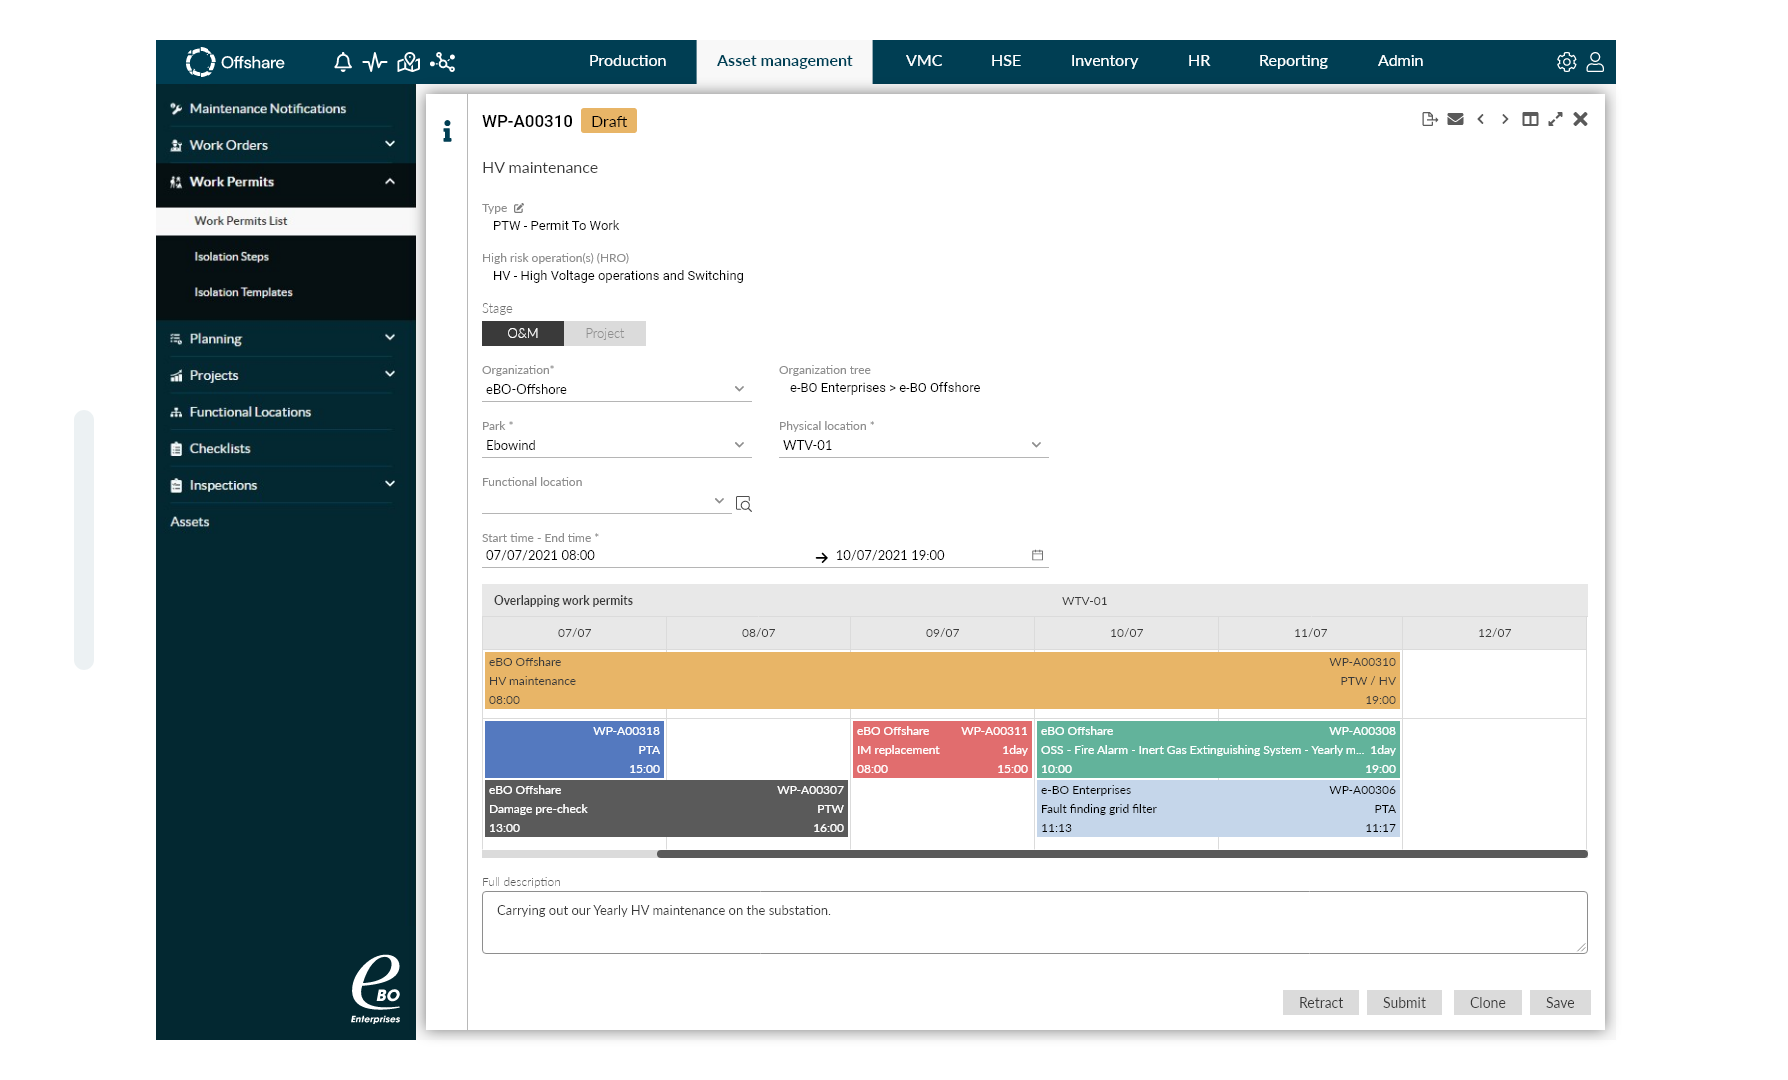
Task: Click the Save button
Action: [1559, 1002]
